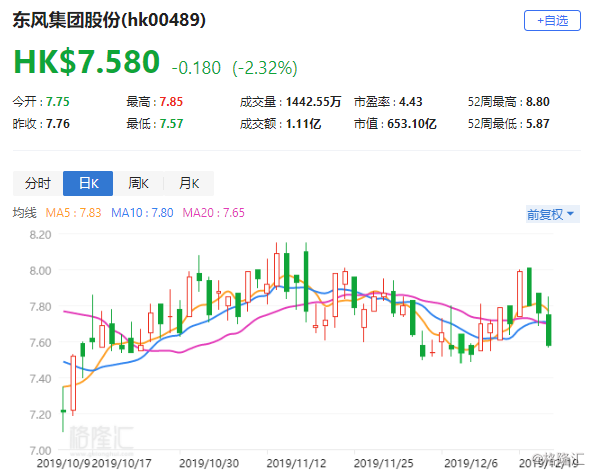Select the 日K chart tab

[x=88, y=183]
